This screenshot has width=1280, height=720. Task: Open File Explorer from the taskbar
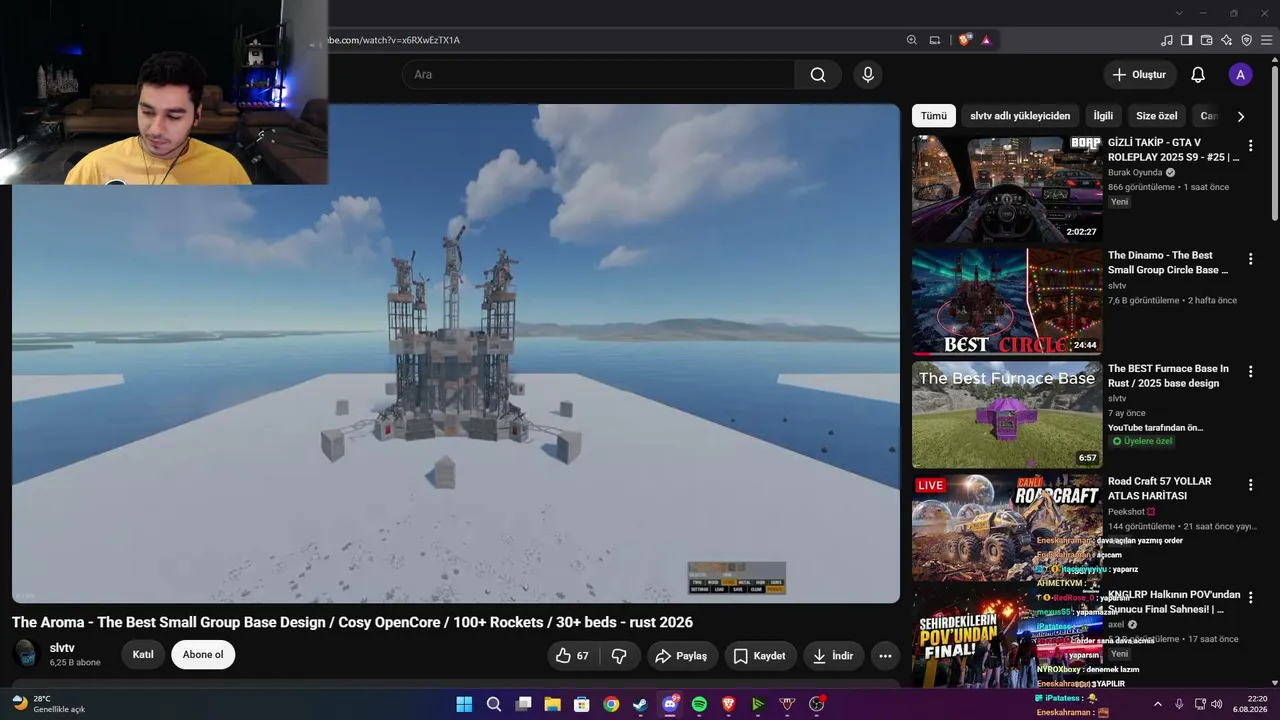click(x=552, y=704)
